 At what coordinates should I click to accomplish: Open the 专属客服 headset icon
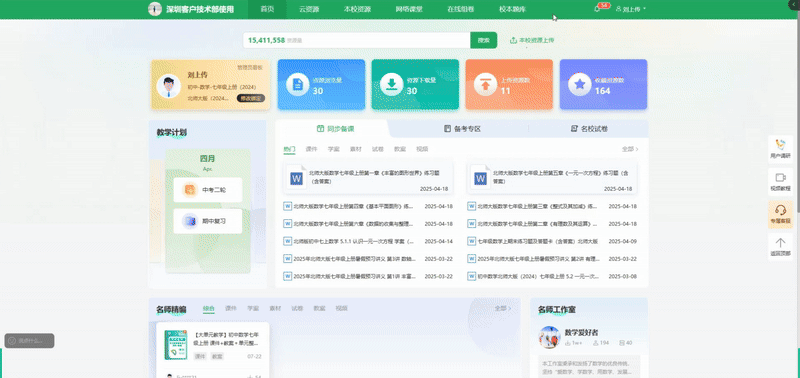(x=780, y=210)
